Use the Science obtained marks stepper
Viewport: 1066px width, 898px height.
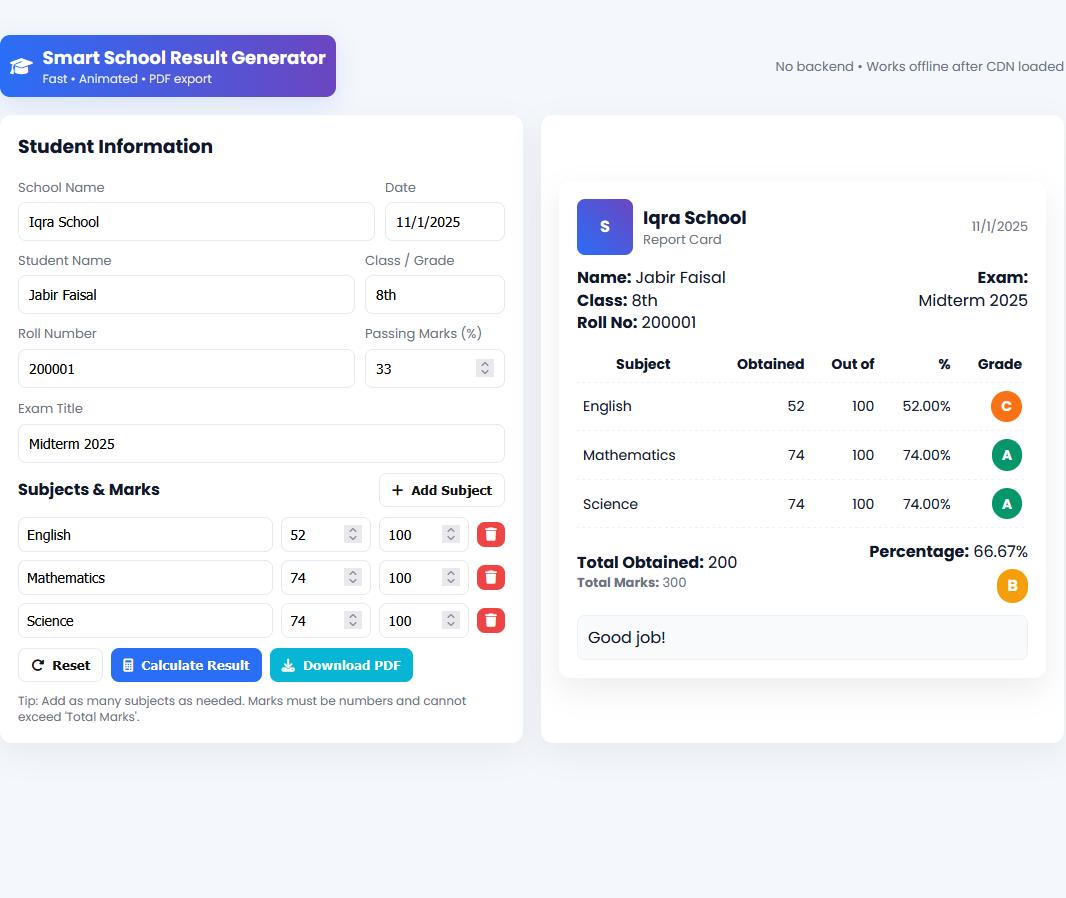coord(352,621)
